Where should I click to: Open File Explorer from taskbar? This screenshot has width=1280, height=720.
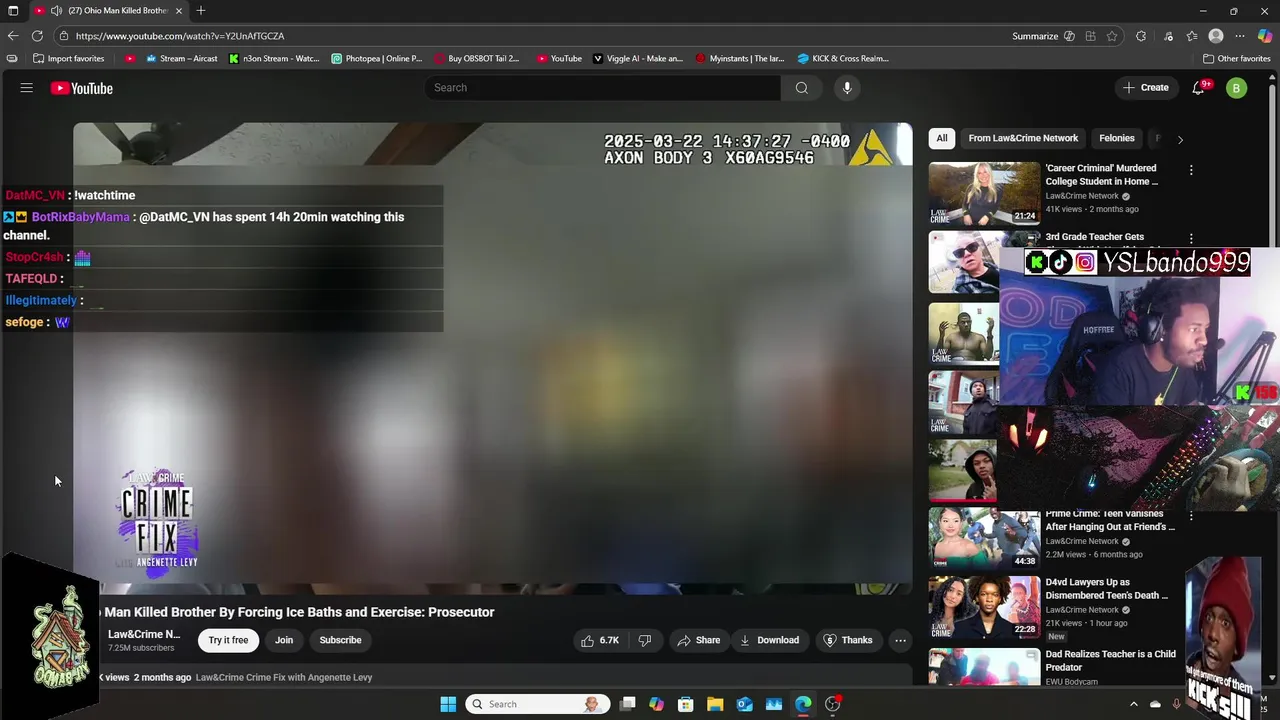click(715, 704)
